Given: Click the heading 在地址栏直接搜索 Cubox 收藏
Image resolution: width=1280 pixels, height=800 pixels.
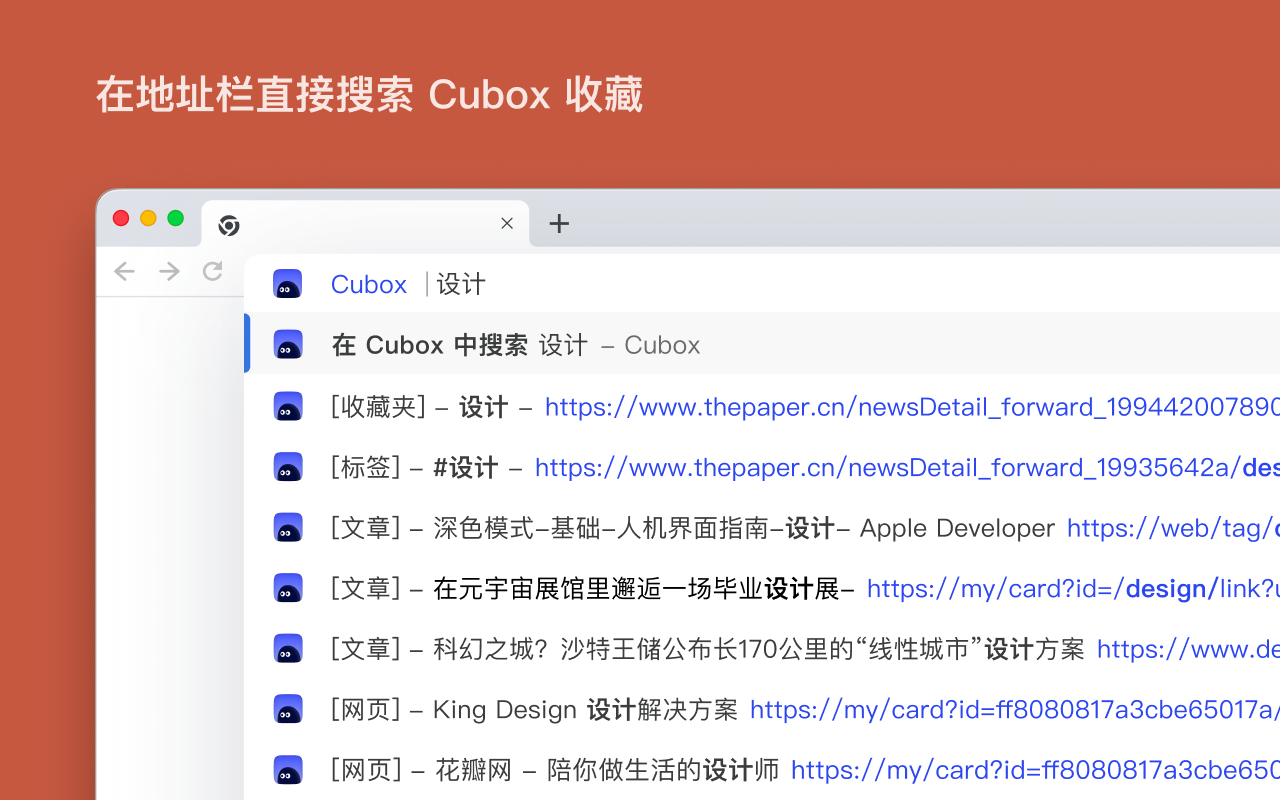Looking at the screenshot, I should click(369, 95).
